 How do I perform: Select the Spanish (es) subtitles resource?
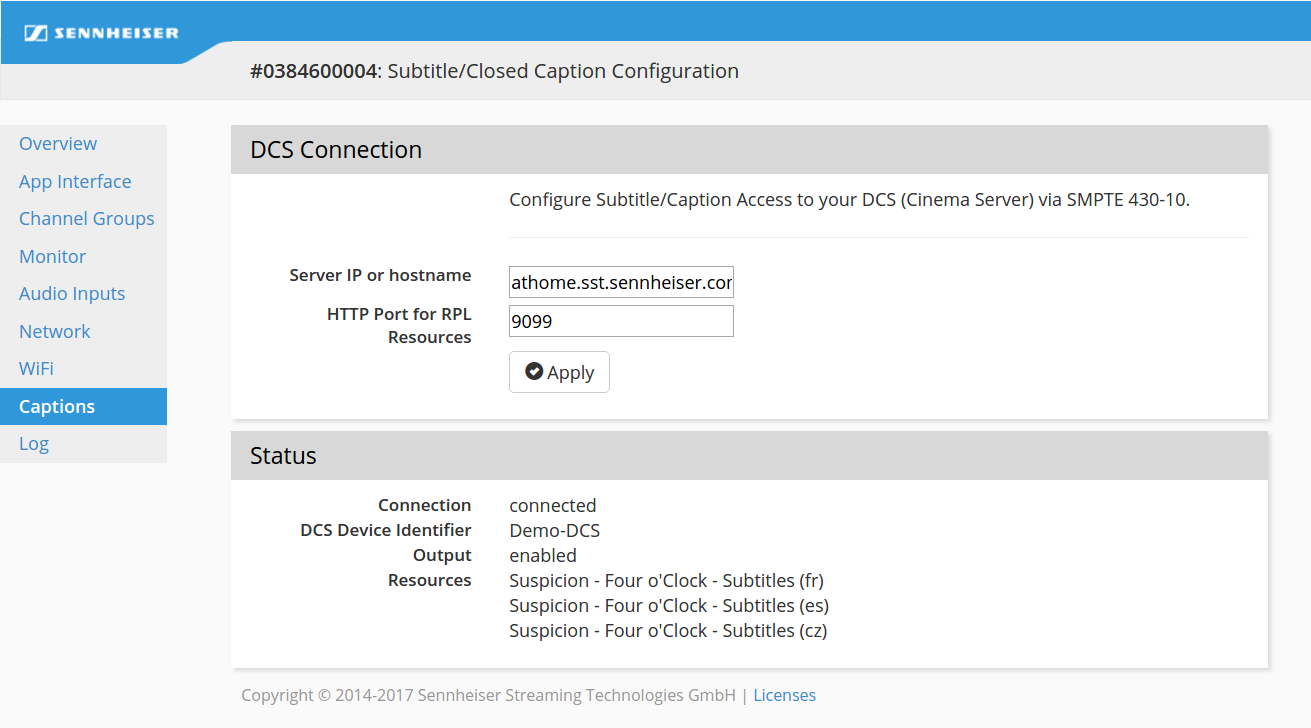point(668,606)
